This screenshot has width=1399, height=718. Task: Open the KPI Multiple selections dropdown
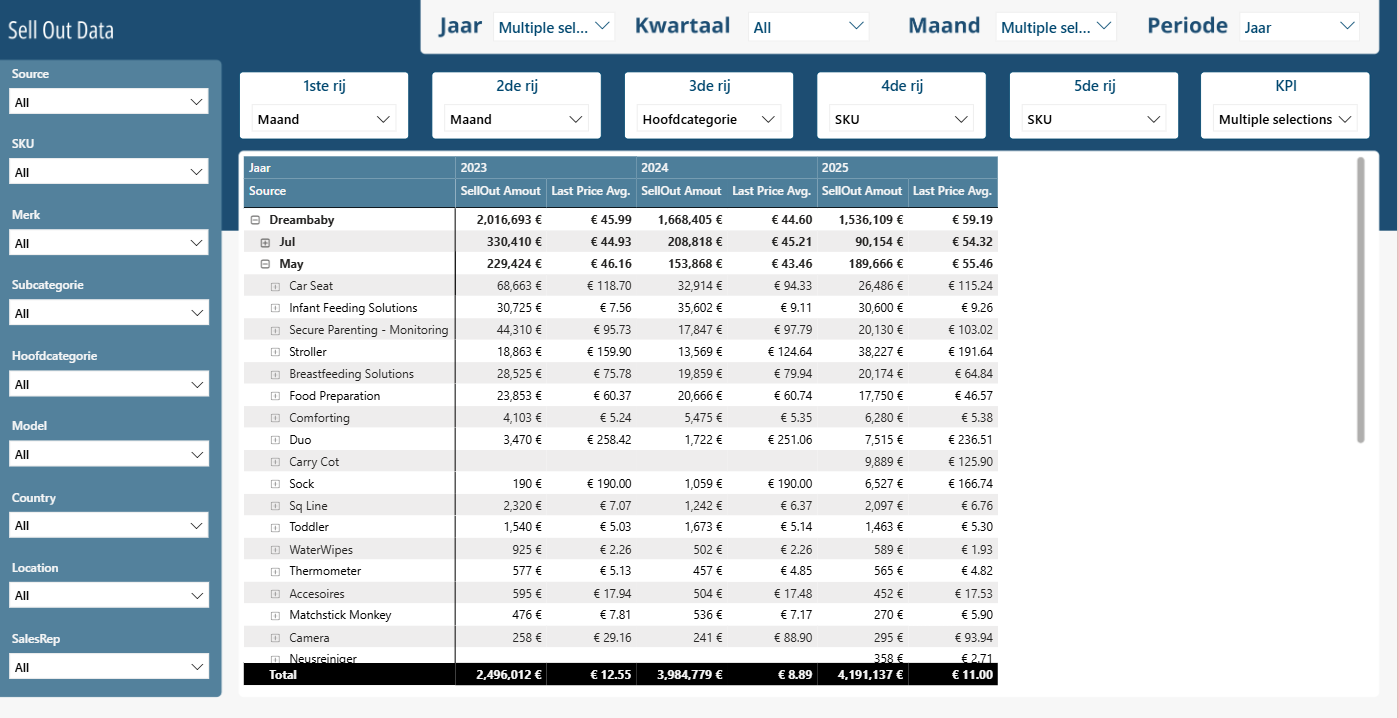tap(1285, 119)
